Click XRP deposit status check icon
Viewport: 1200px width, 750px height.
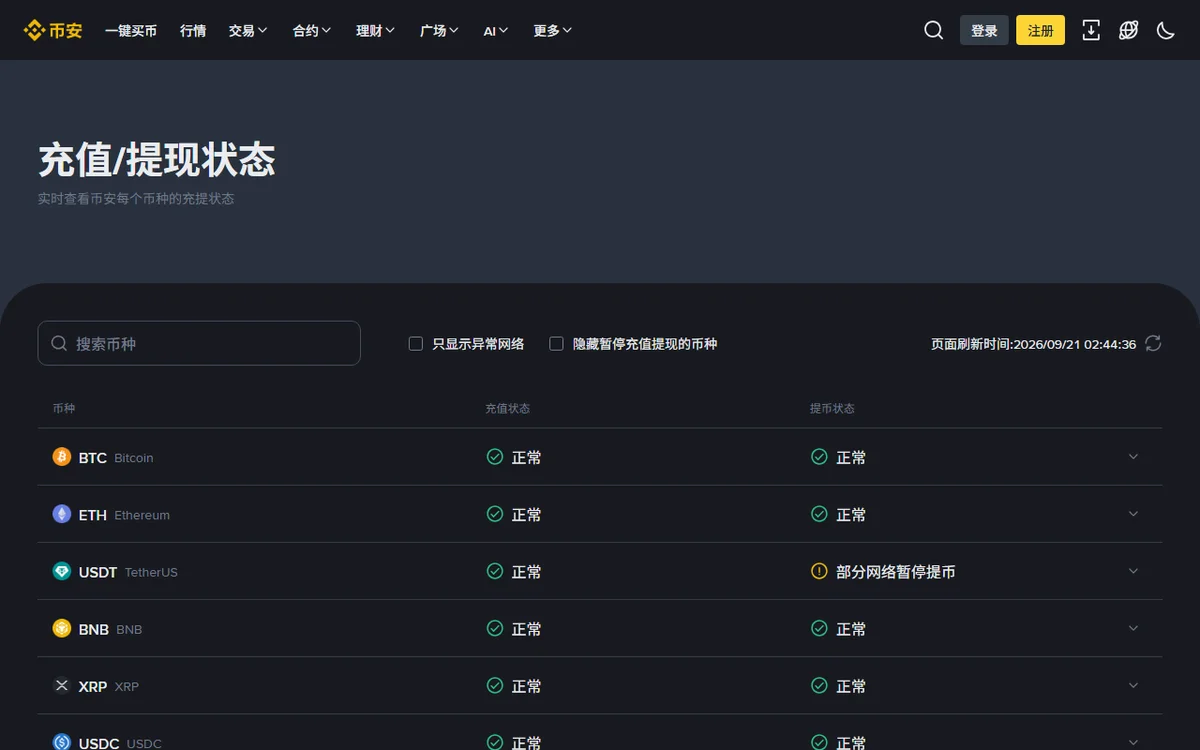point(495,685)
